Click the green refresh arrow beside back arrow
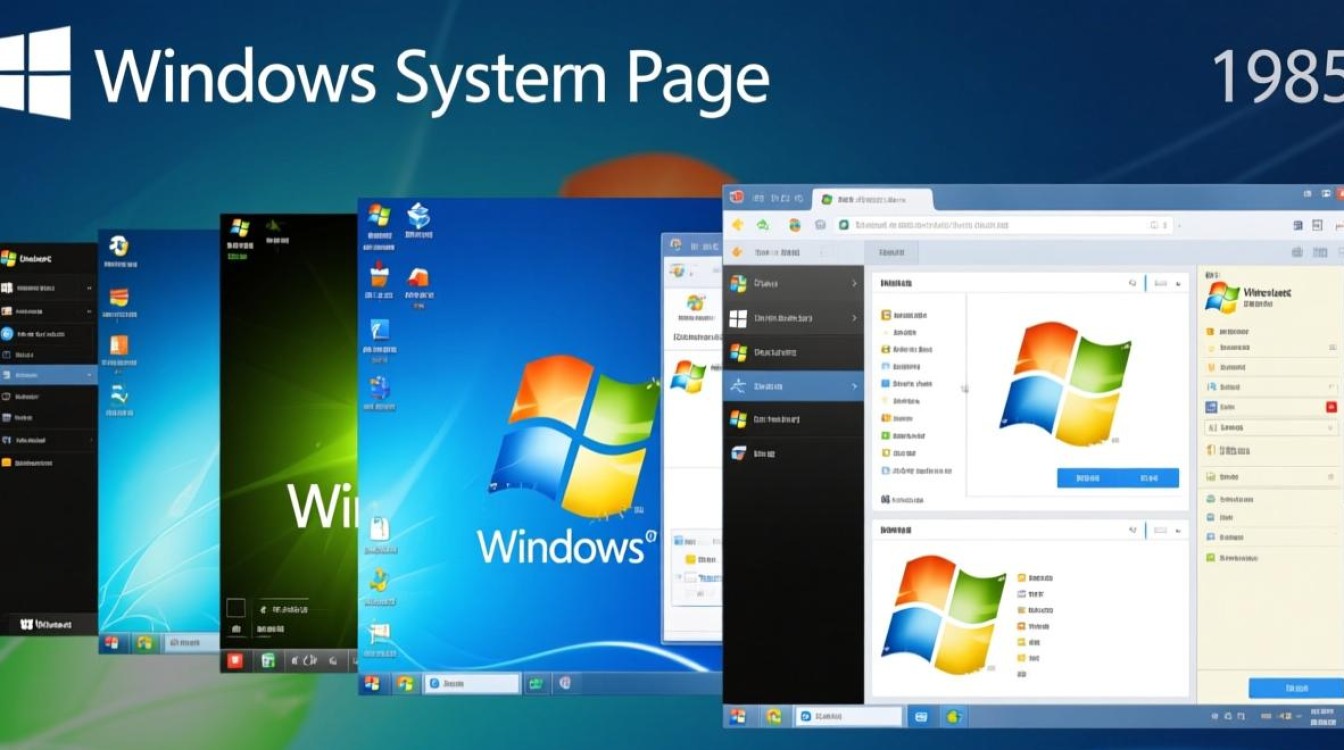This screenshot has width=1344, height=750. coord(762,226)
